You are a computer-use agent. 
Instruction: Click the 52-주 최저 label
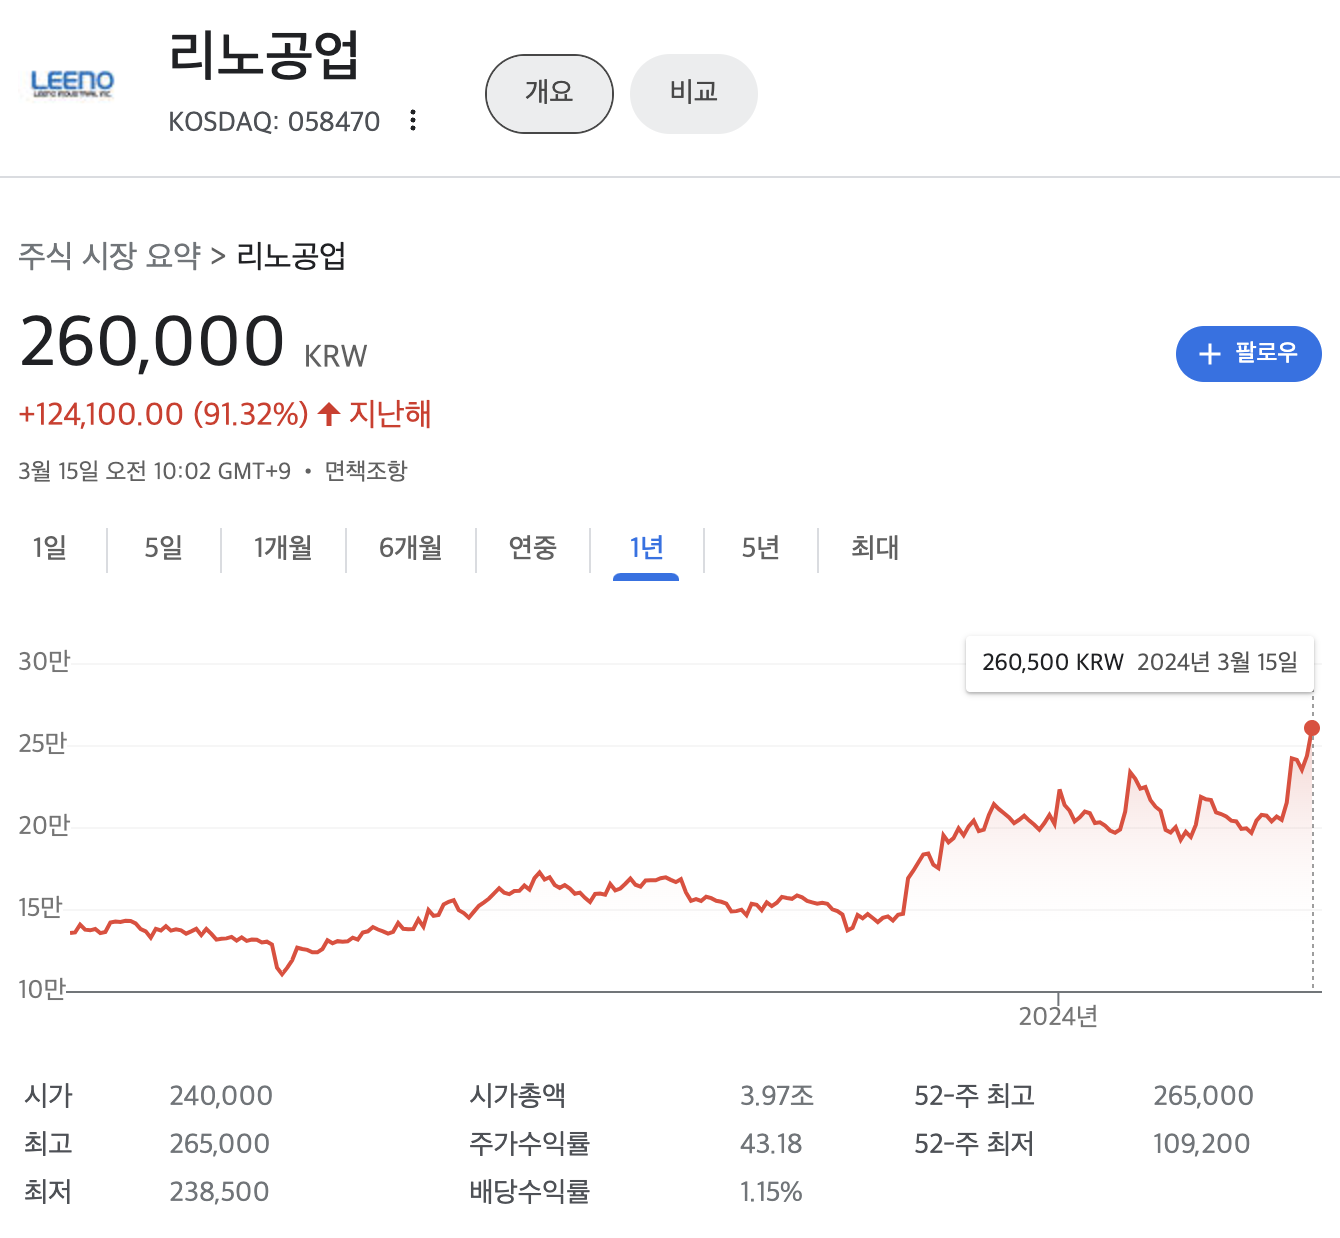[x=974, y=1144]
